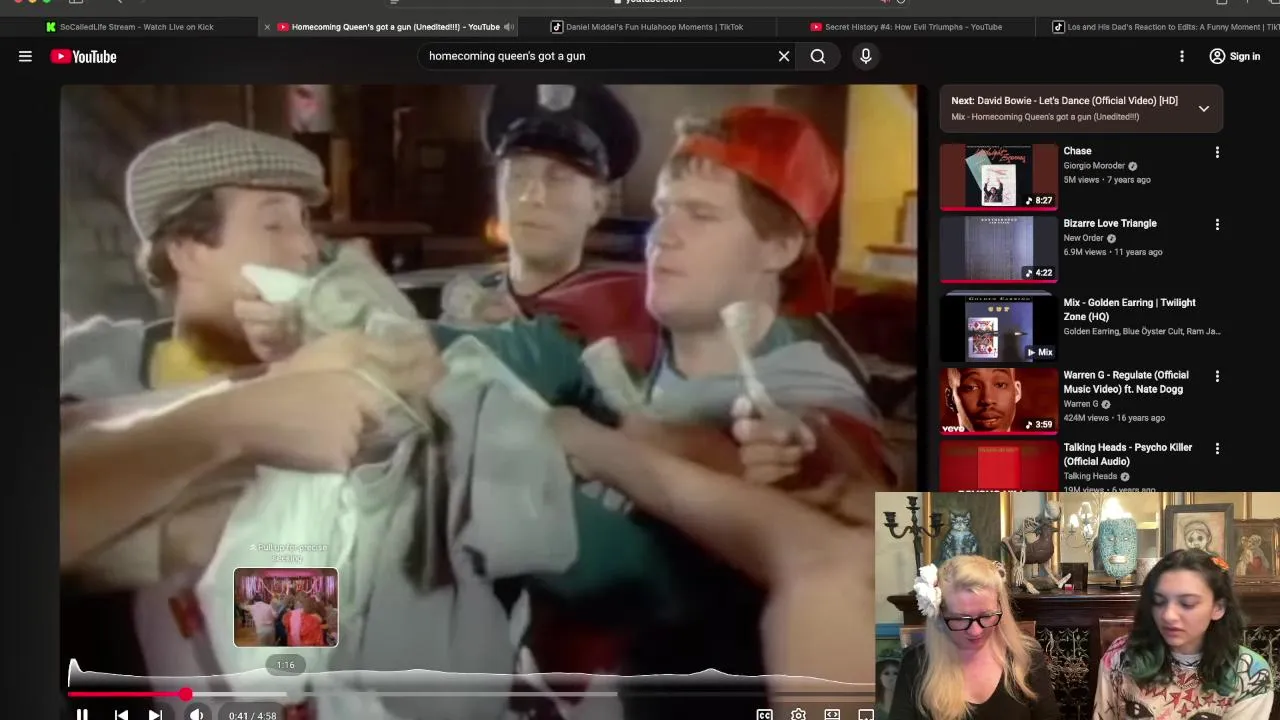Switch to theater mode view
Image resolution: width=1280 pixels, height=720 pixels.
click(x=866, y=714)
